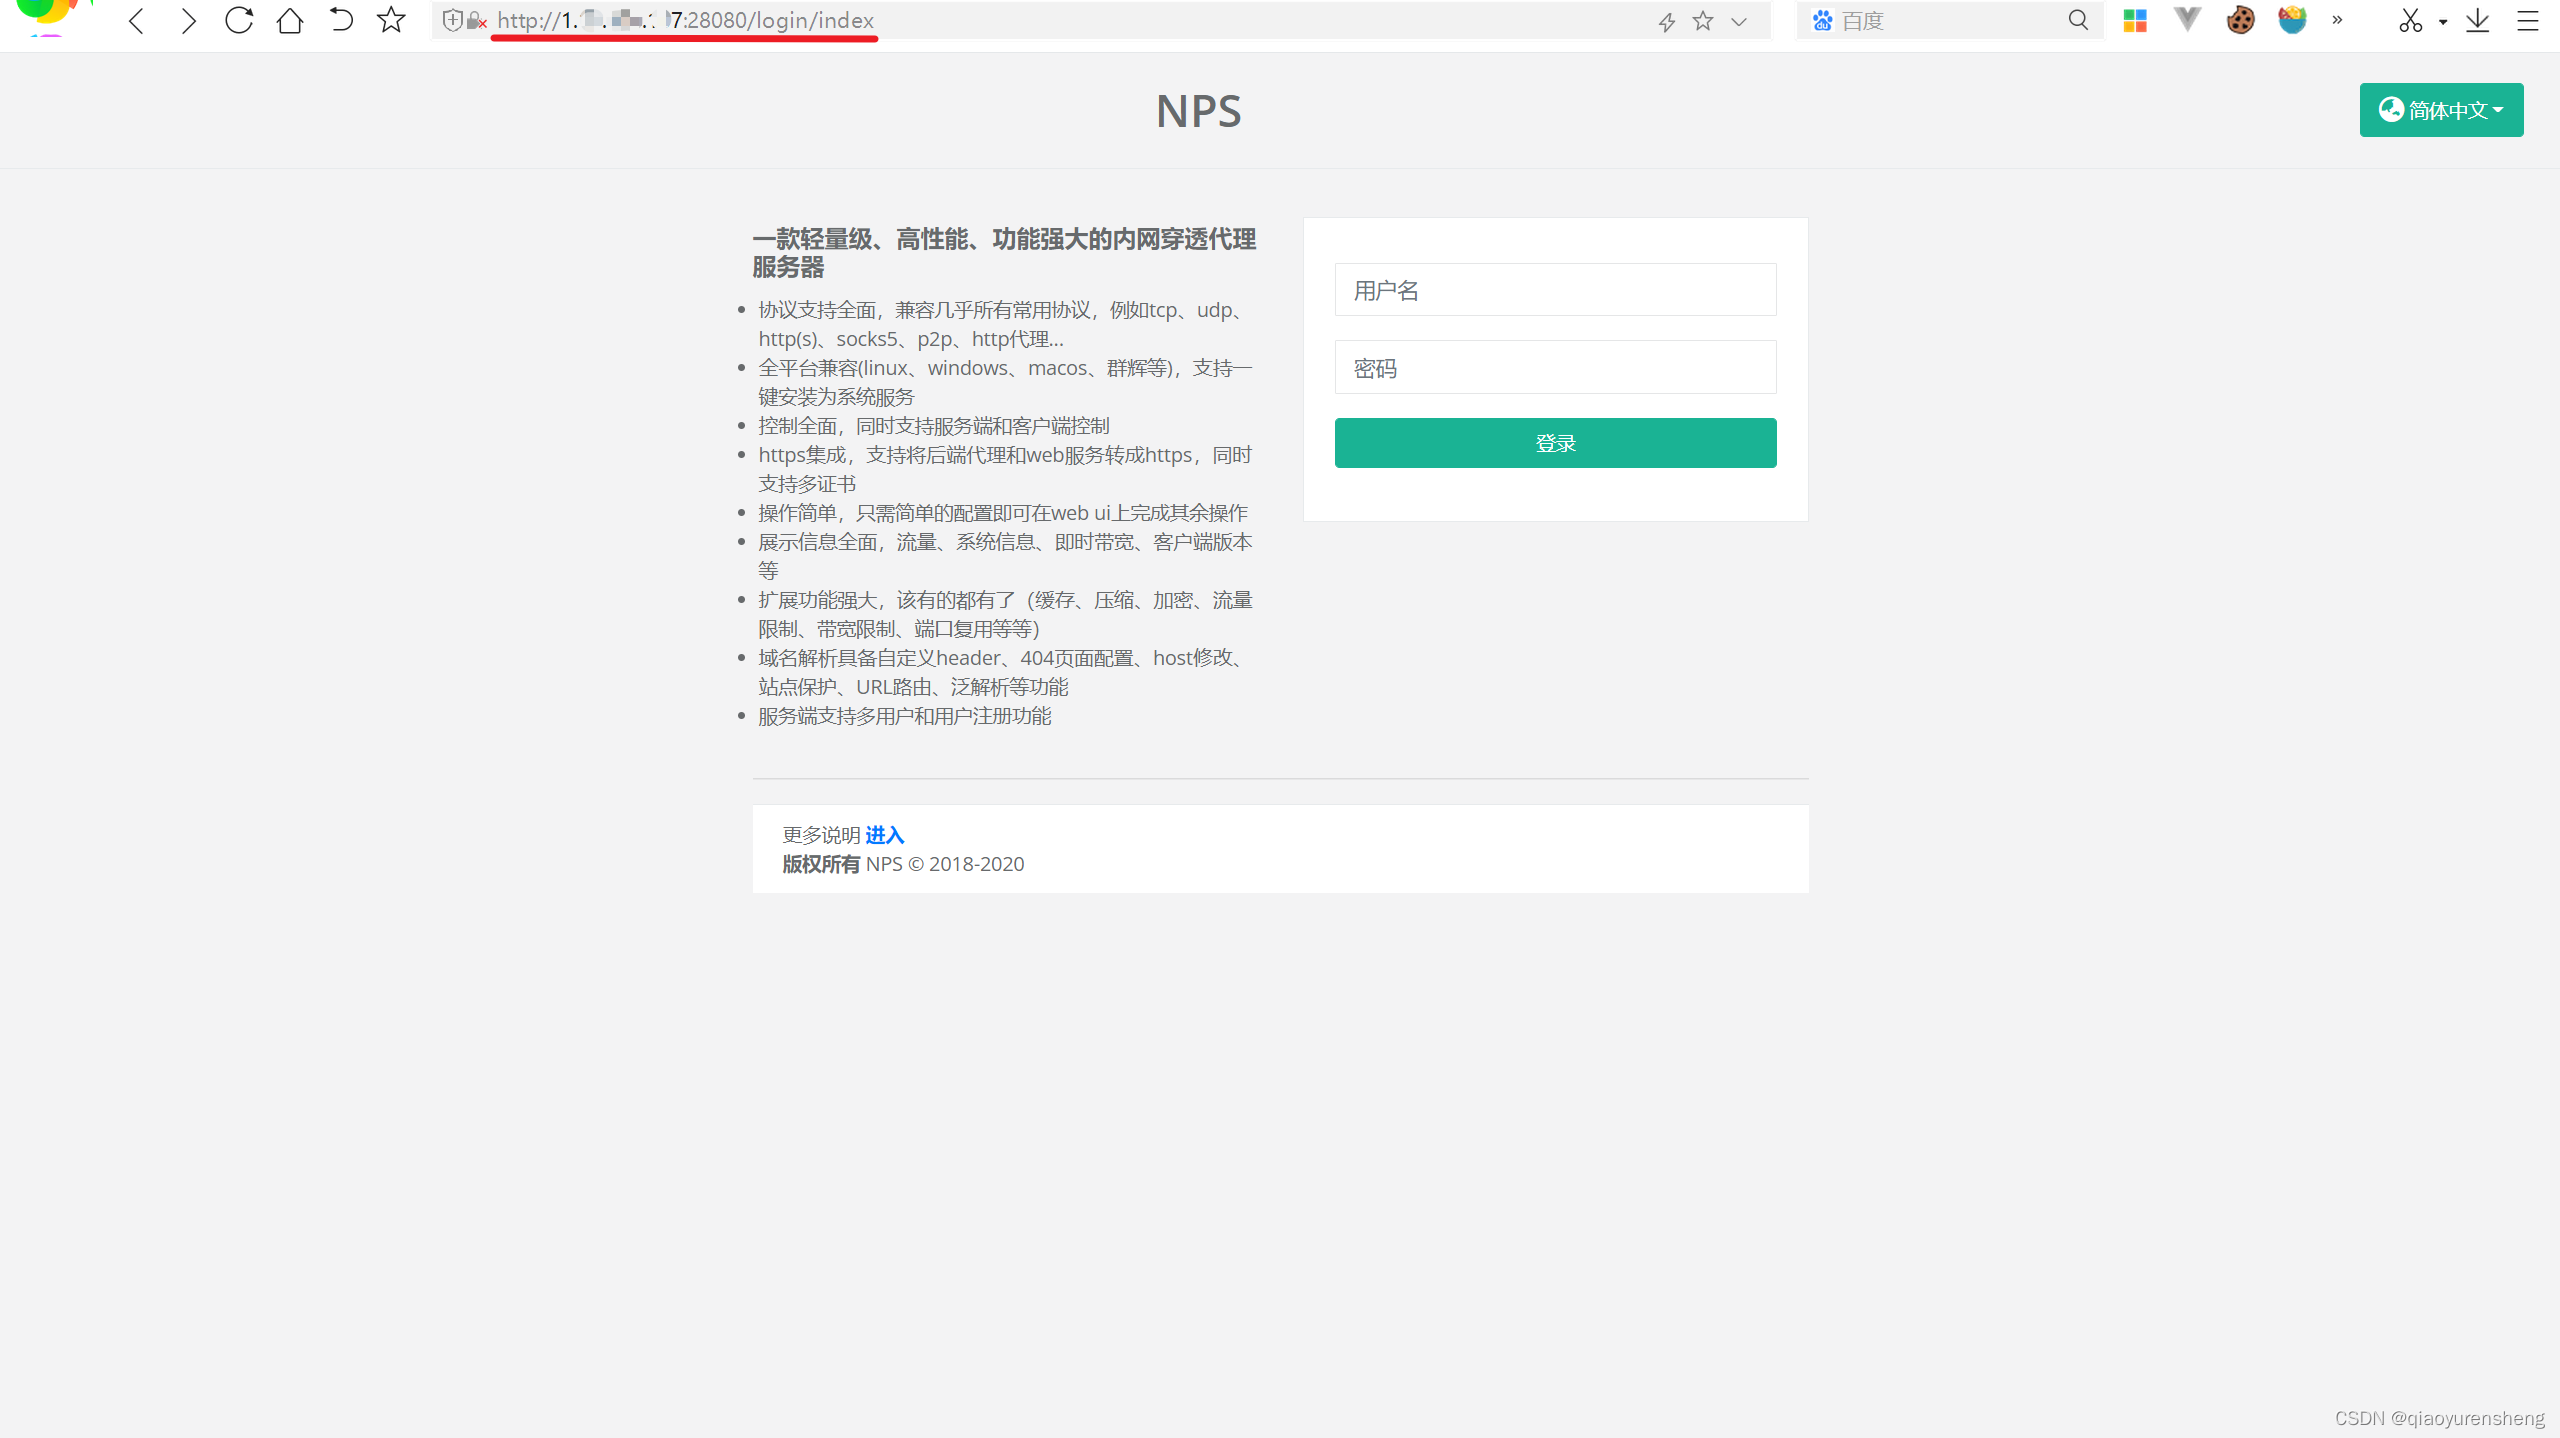Click the 用户名 username field
The height and width of the screenshot is (1438, 2560).
(x=1555, y=290)
